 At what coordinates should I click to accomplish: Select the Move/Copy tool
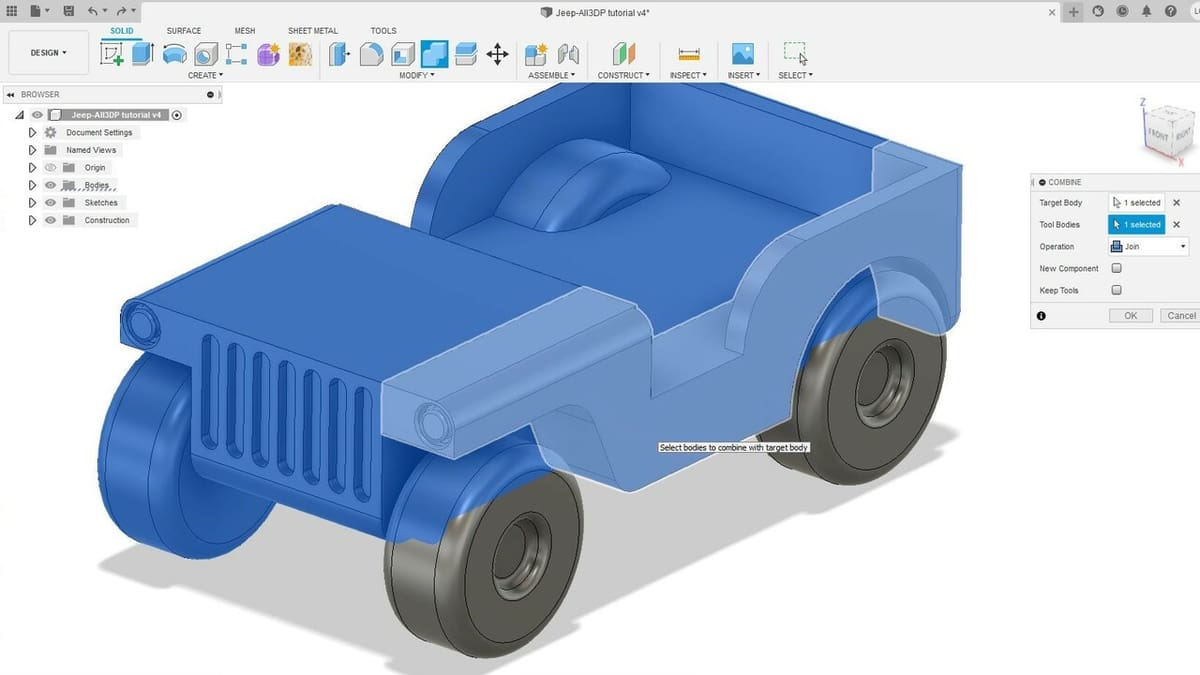(x=497, y=54)
